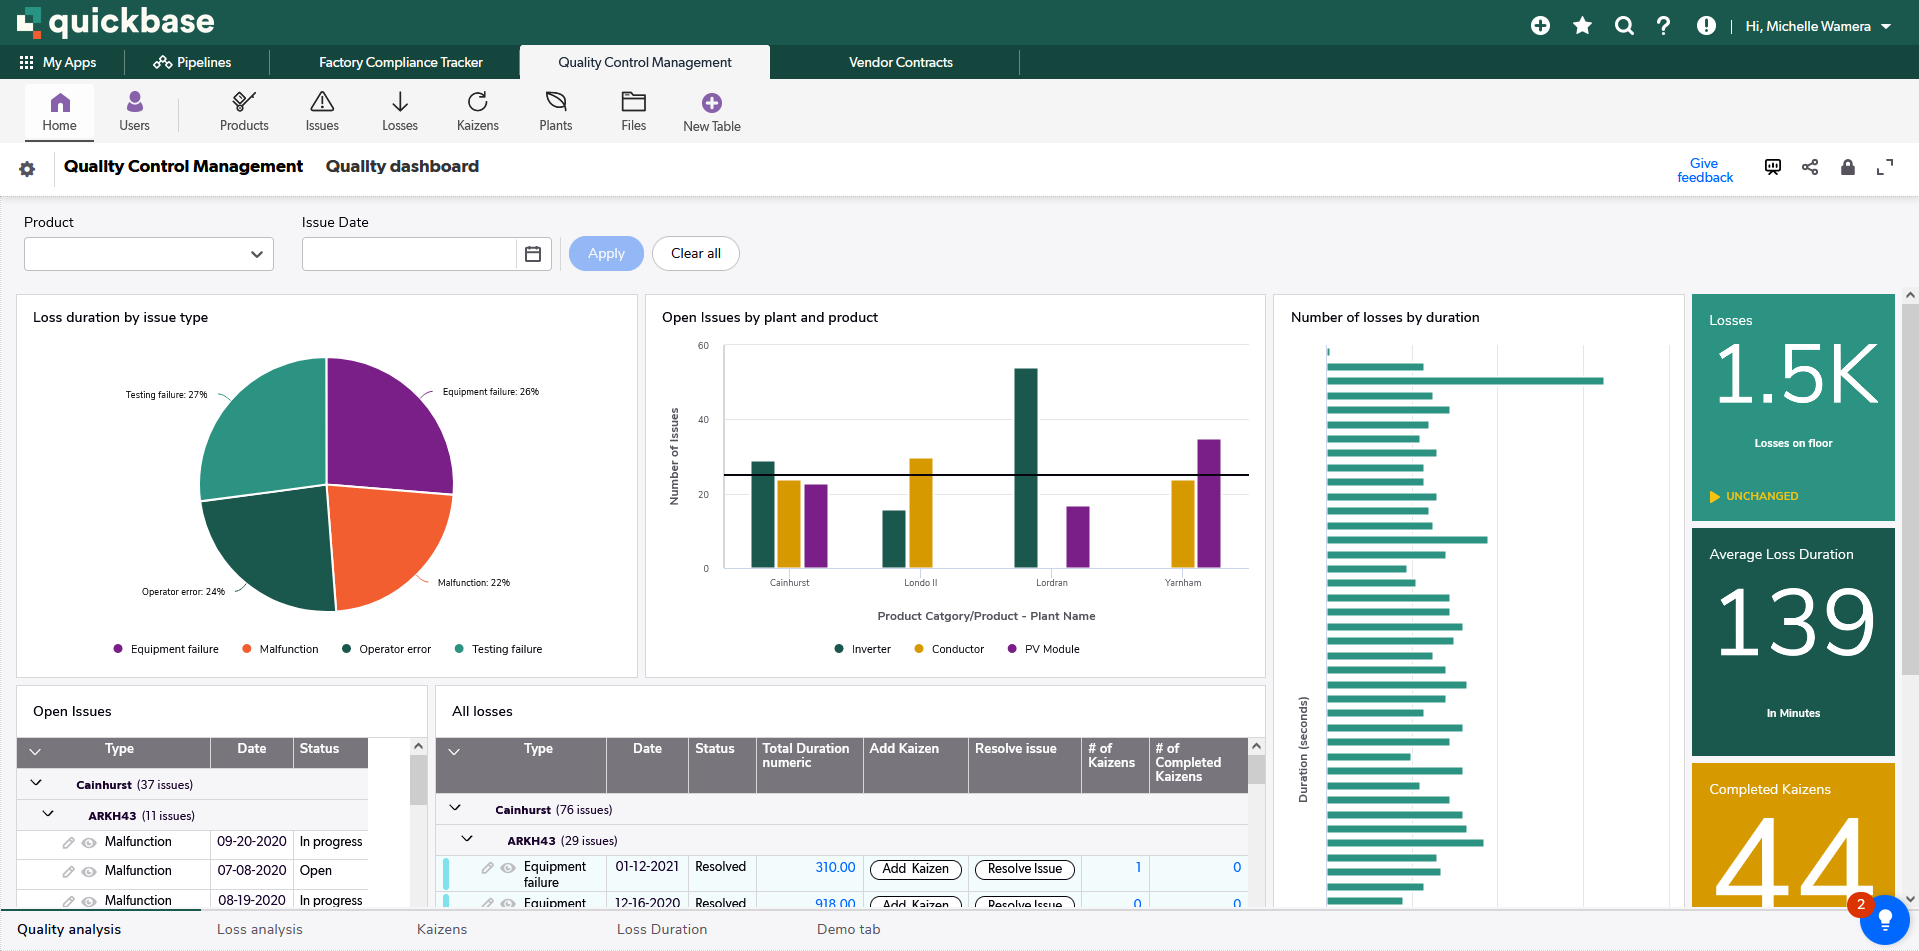Image resolution: width=1919 pixels, height=951 pixels.
Task: Click the Issue Date input field
Action: pos(409,254)
